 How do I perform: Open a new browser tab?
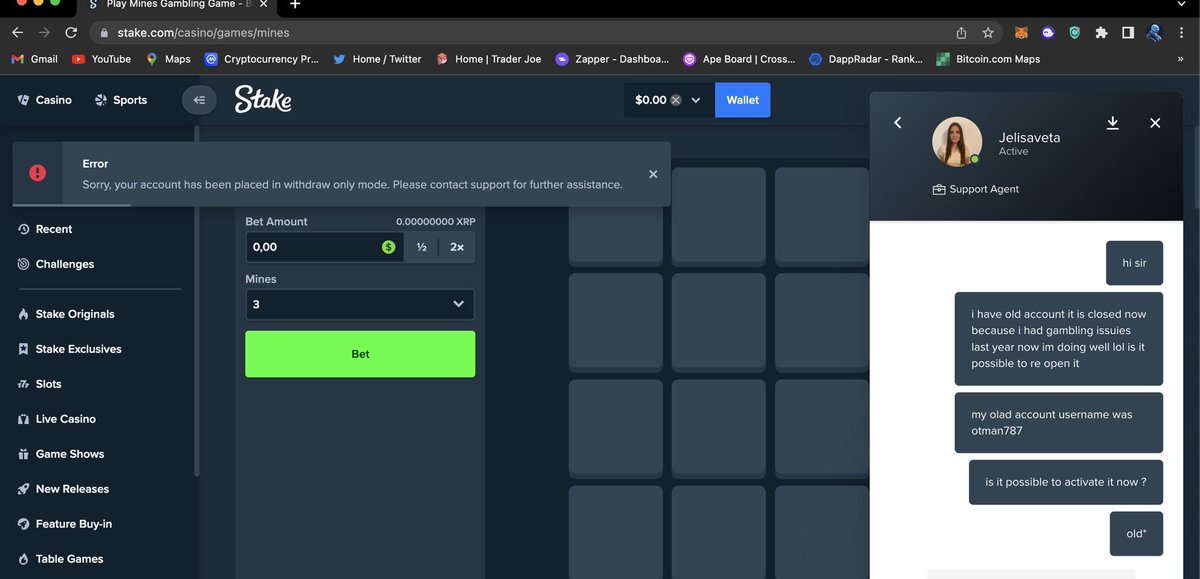pyautogui.click(x=295, y=5)
